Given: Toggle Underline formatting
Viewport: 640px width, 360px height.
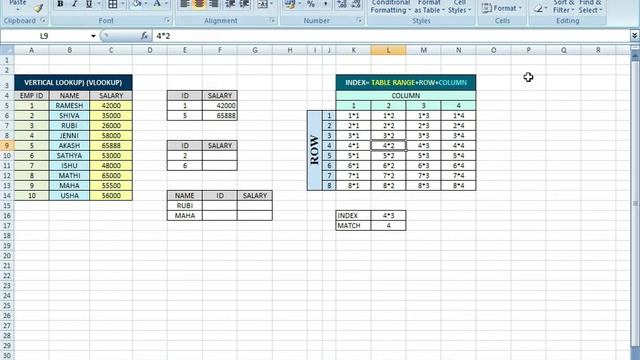Looking at the screenshot, I should tap(89, 4).
